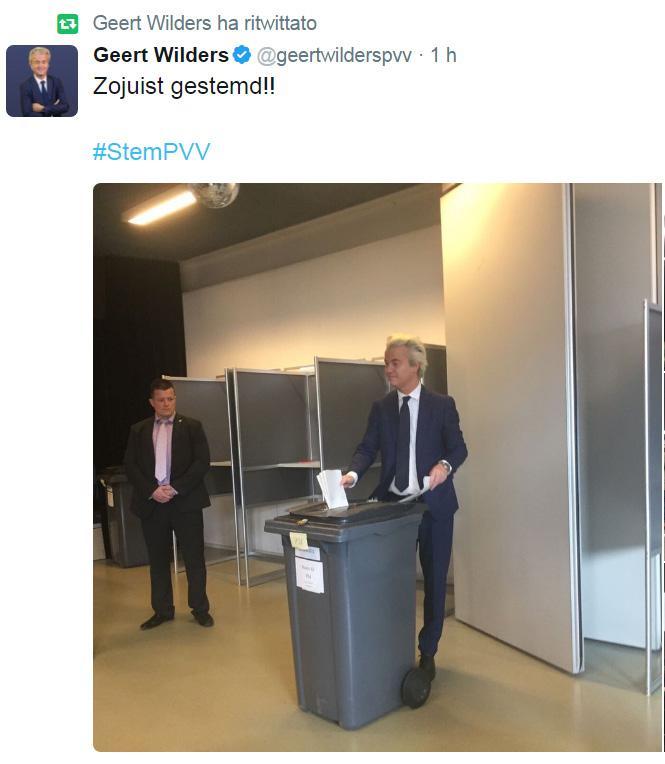665x764 pixels.
Task: Click the ceiling light in the photo
Action: tap(160, 208)
